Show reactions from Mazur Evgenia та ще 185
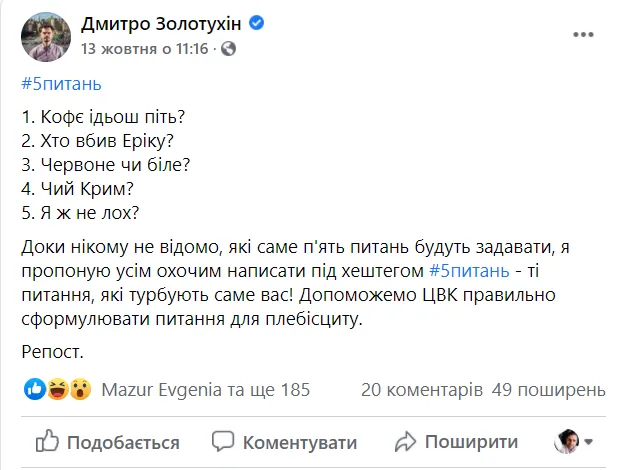 coord(206,388)
